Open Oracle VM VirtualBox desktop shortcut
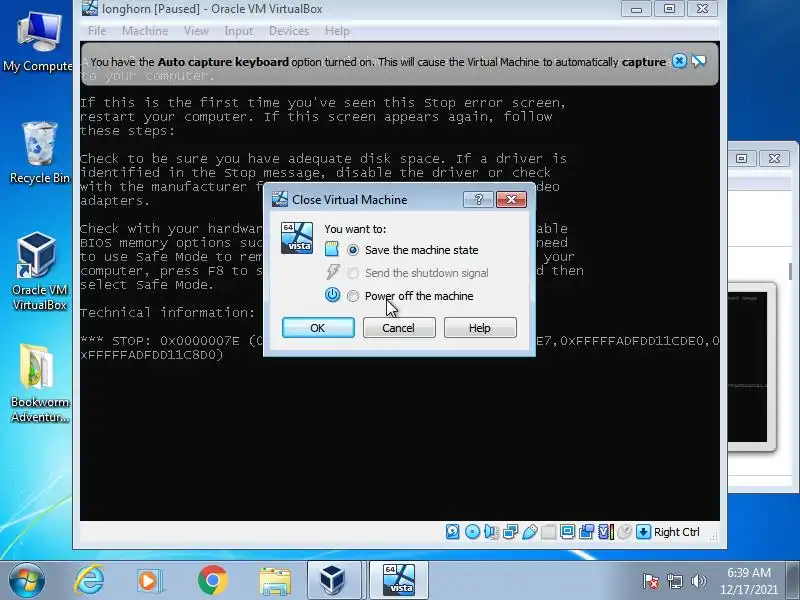 [x=39, y=271]
